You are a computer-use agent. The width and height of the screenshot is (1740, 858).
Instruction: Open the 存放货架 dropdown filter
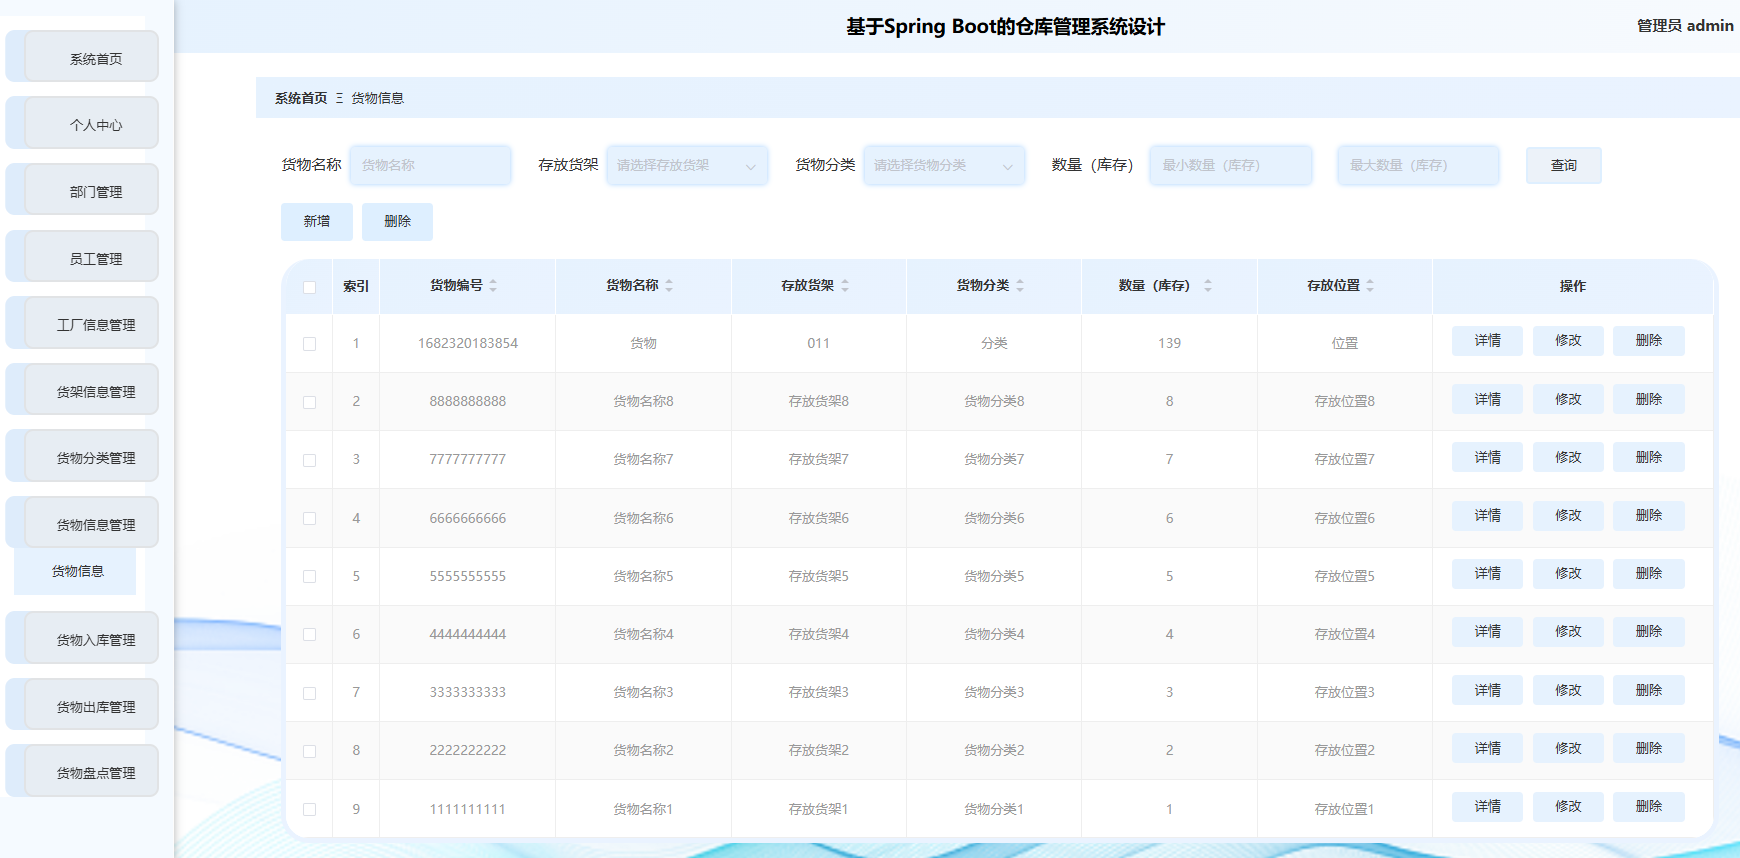(687, 166)
